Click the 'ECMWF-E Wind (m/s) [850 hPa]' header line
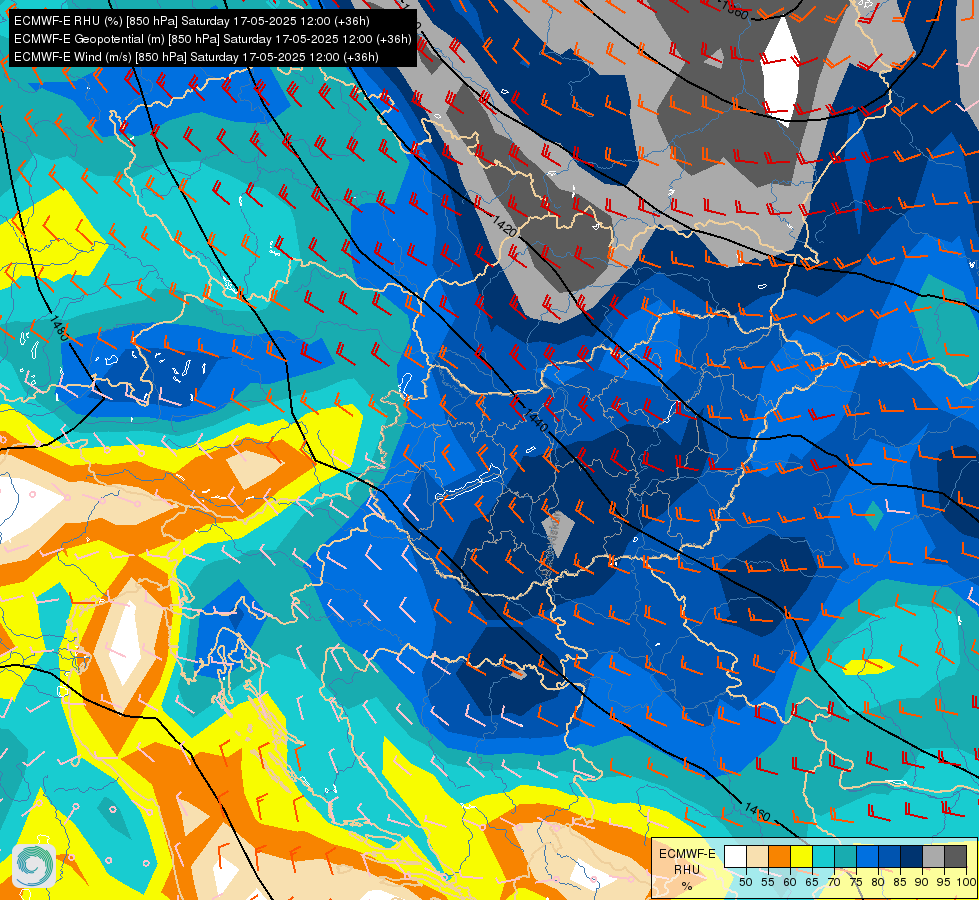Screen dimensions: 979x900 [x=196, y=57]
